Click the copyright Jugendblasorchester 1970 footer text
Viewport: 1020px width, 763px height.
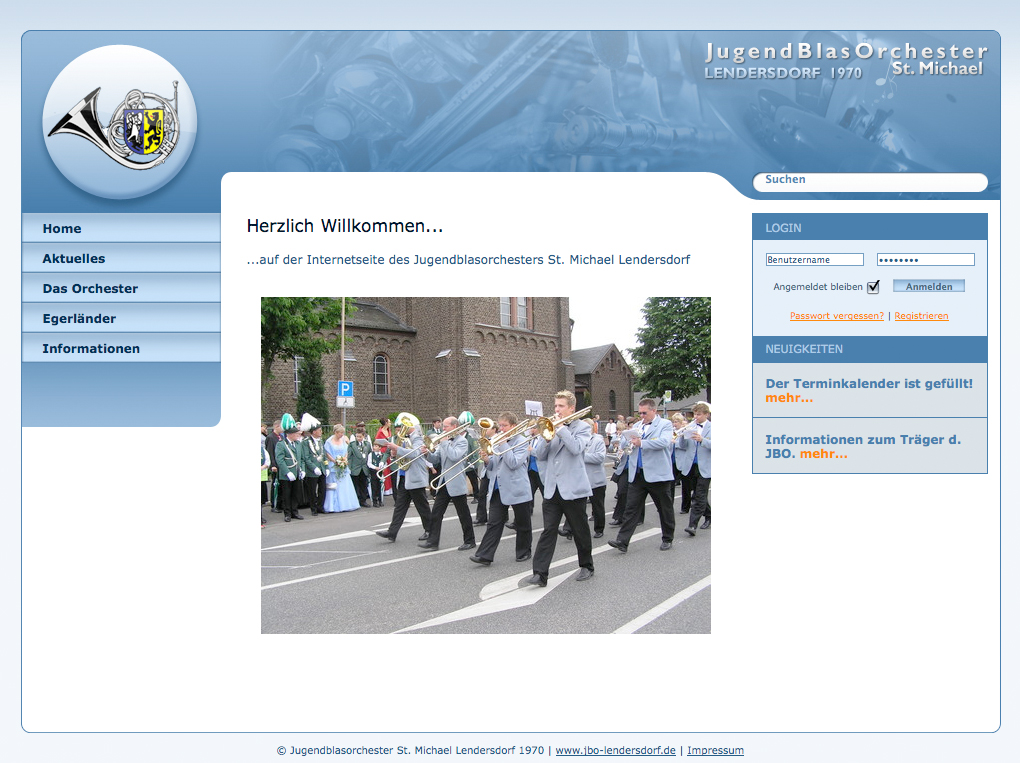tap(410, 750)
